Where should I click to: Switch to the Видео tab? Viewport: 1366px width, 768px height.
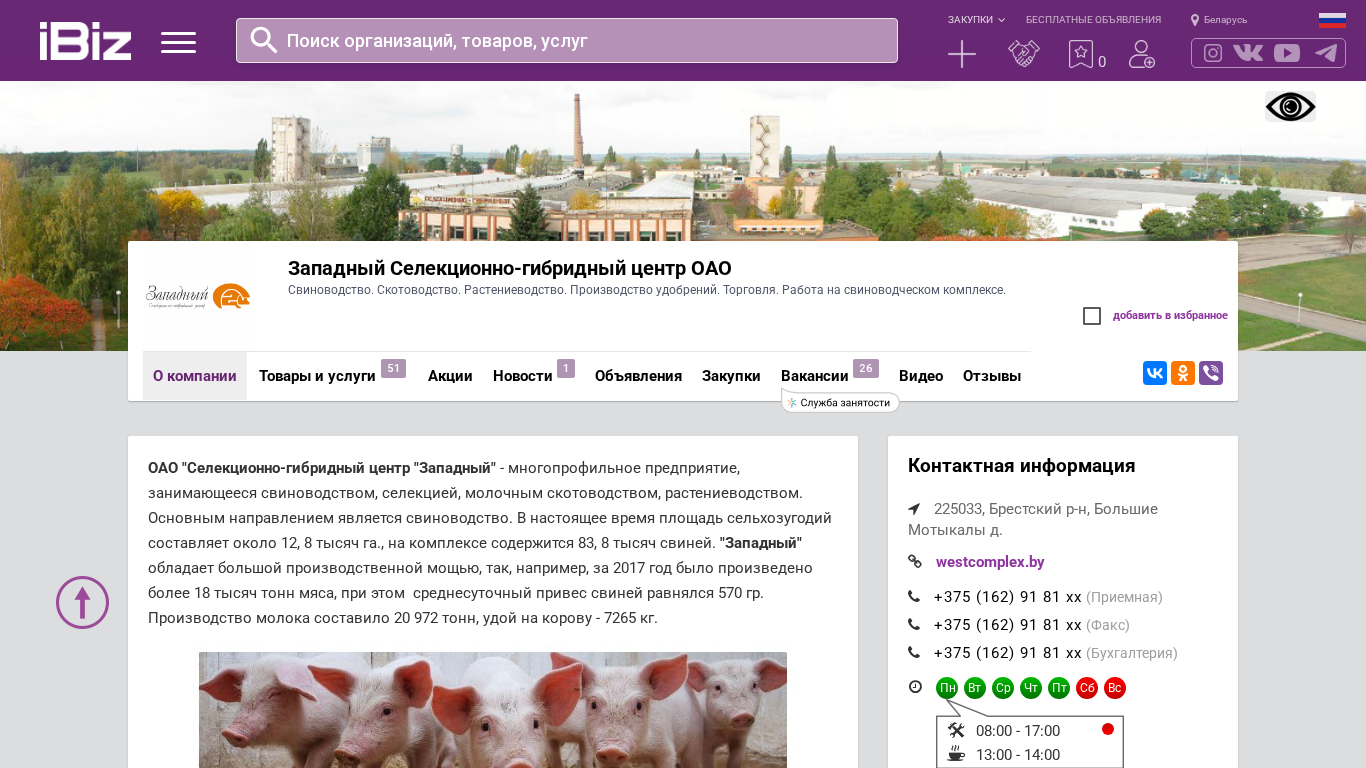click(921, 376)
